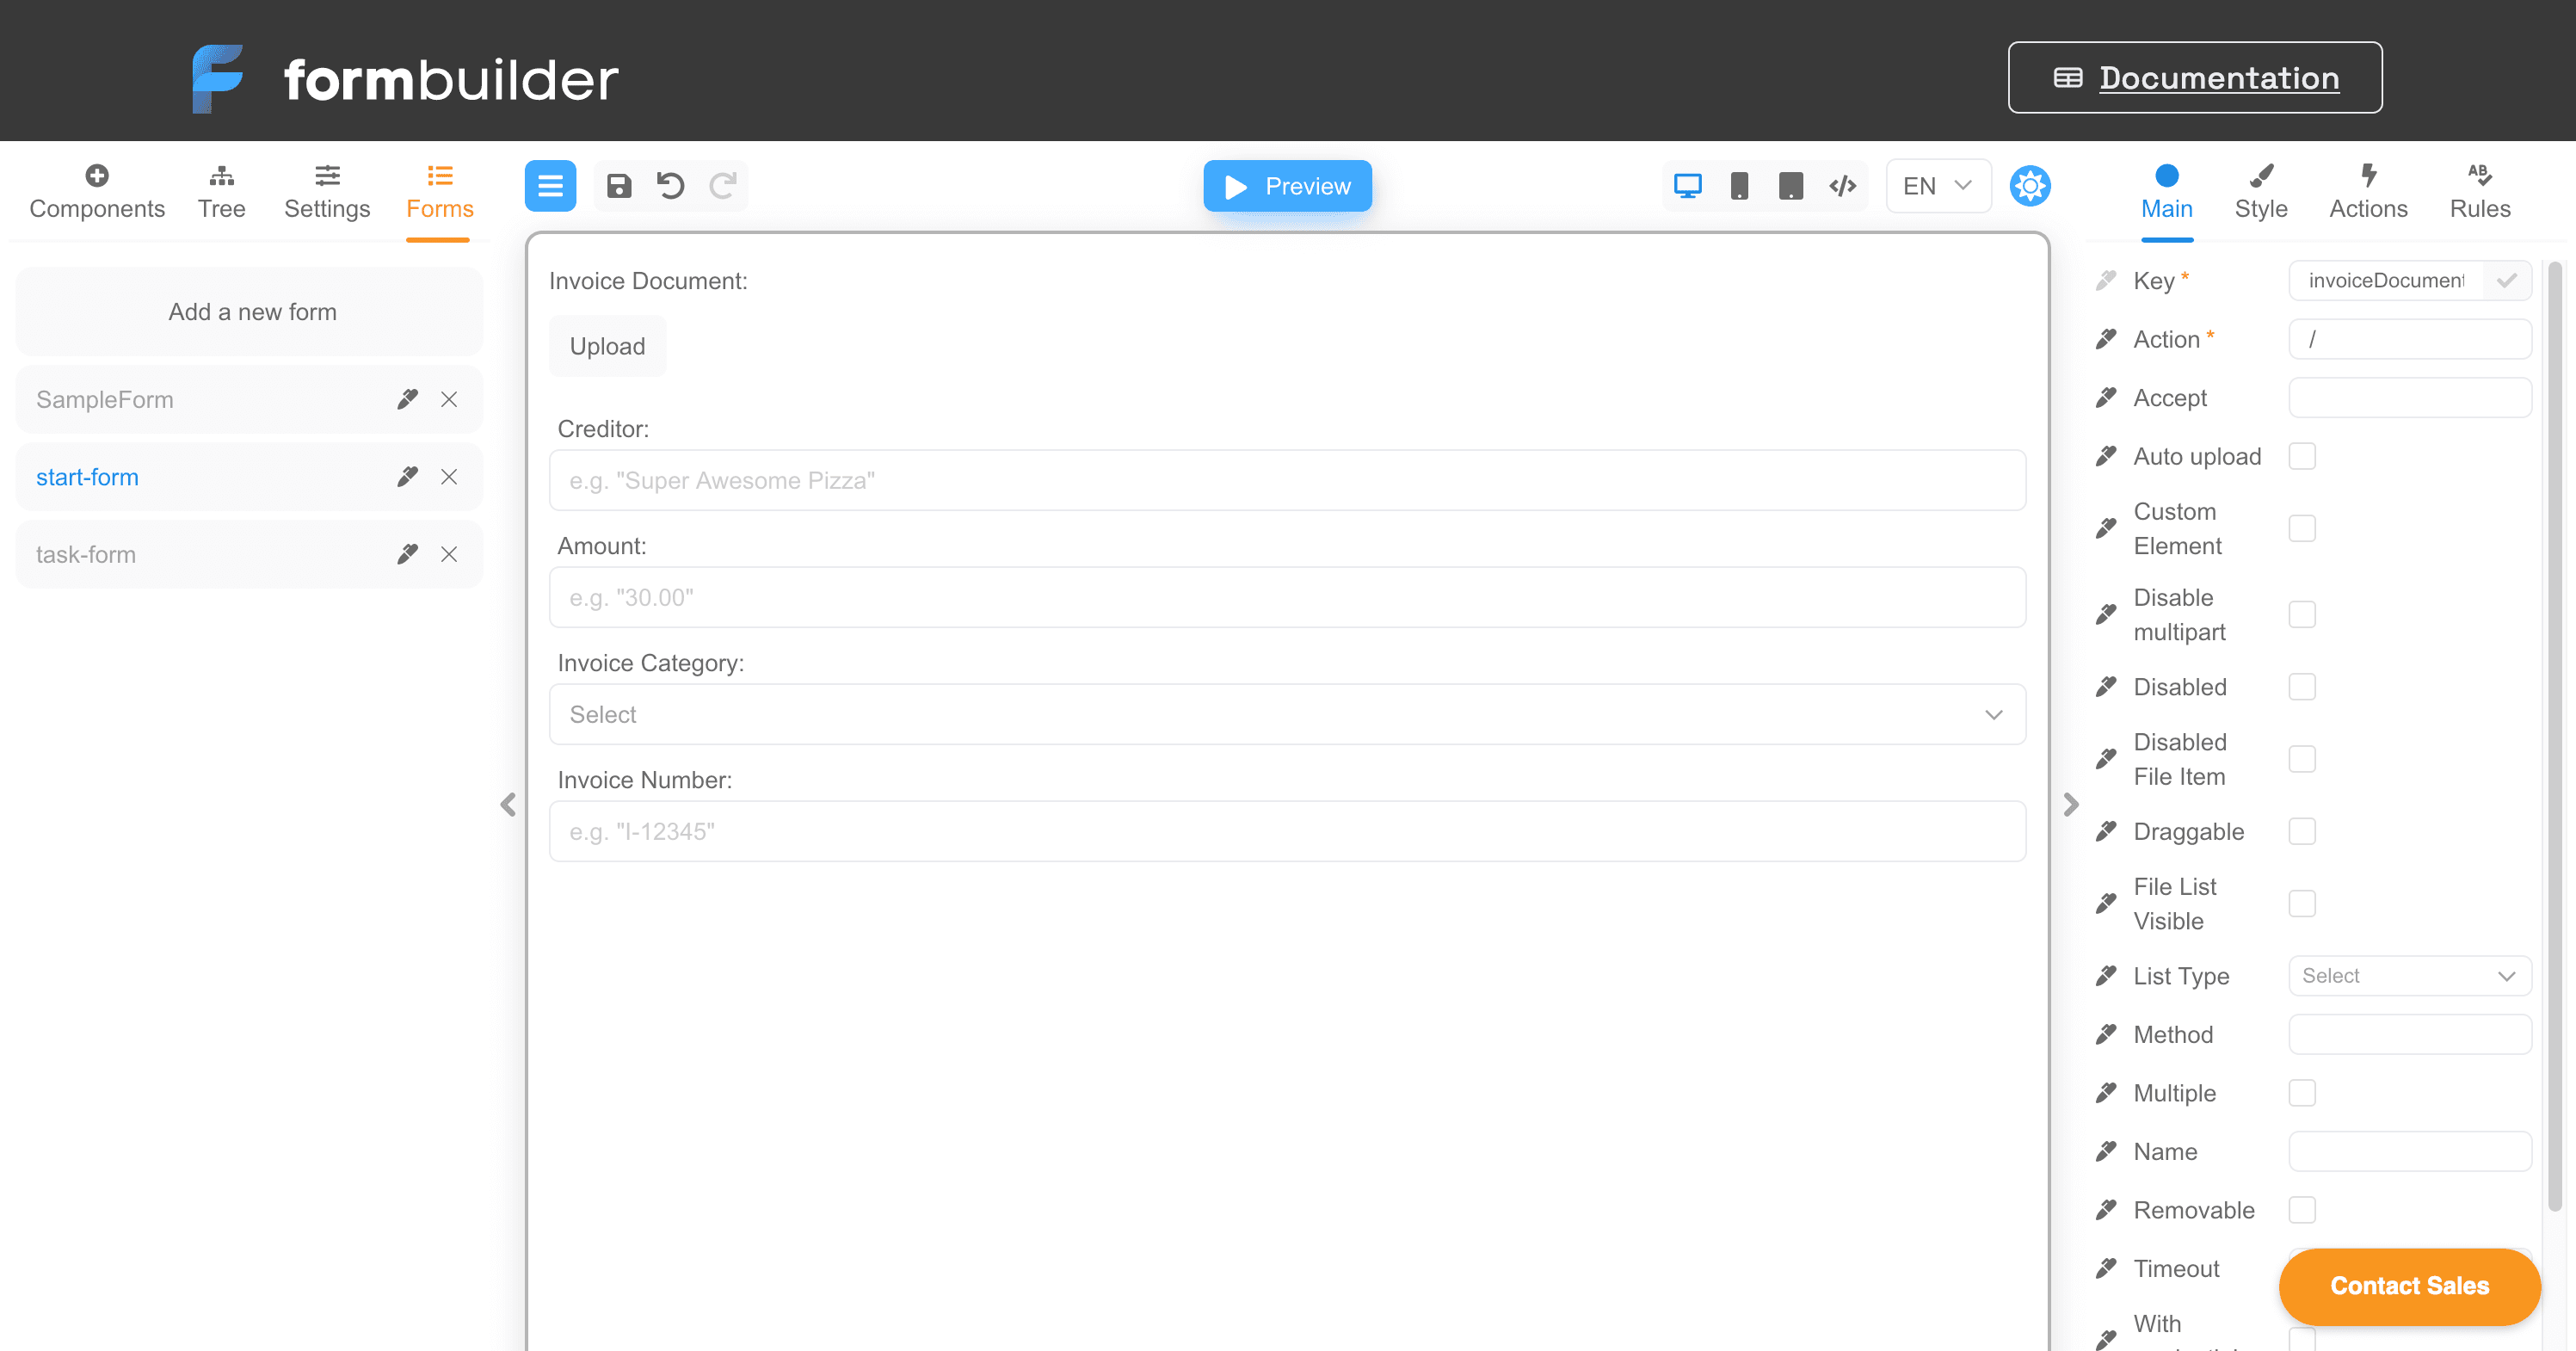Switch to the Style tab
This screenshot has height=1351, width=2576.
[x=2263, y=192]
